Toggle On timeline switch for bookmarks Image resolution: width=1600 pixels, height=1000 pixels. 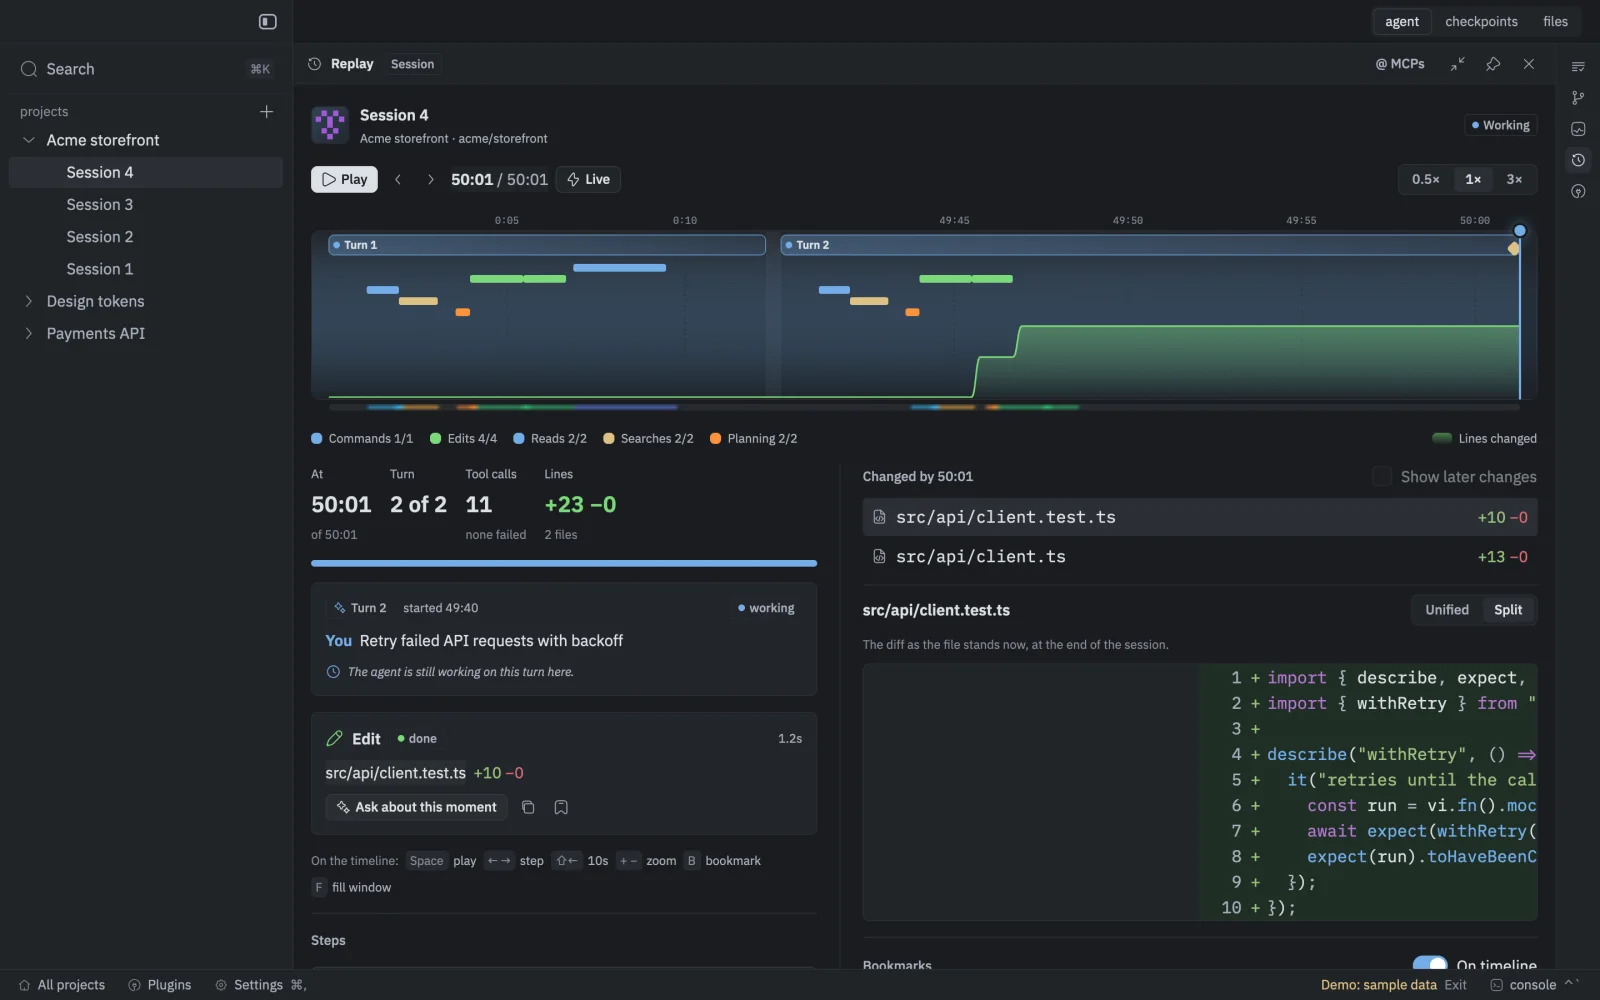click(x=1430, y=964)
